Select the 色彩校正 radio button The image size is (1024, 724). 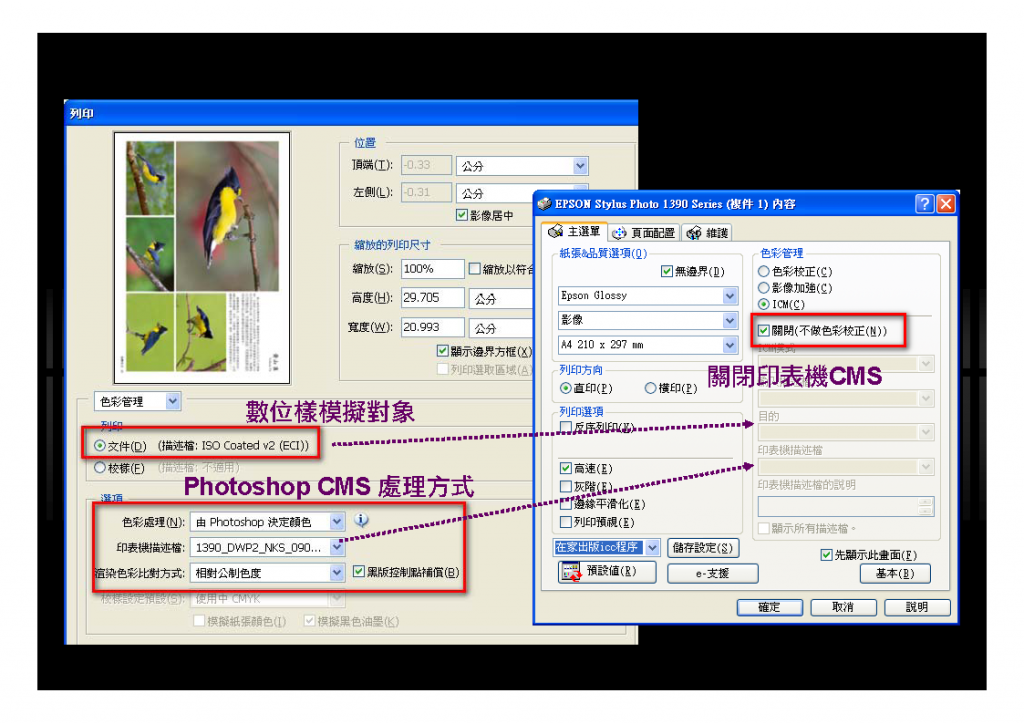tap(763, 271)
